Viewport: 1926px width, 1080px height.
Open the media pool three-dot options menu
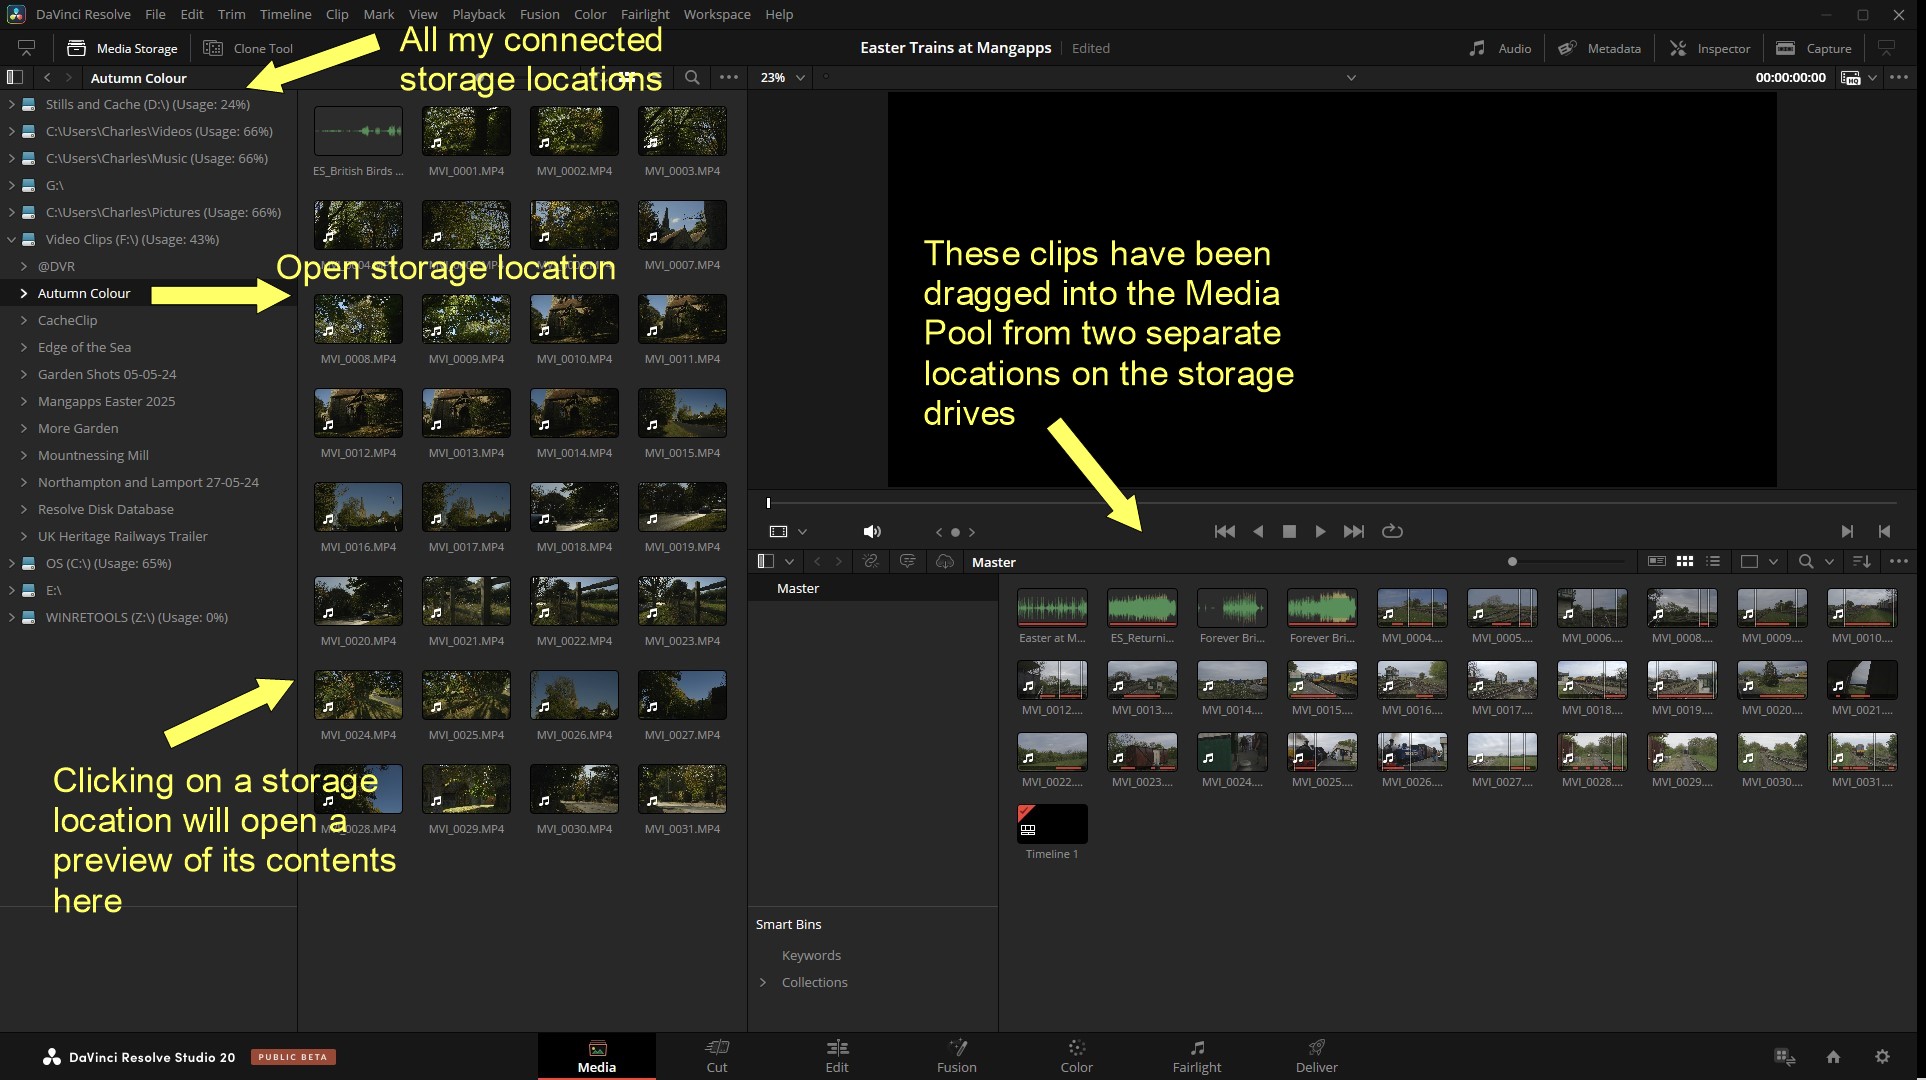click(x=1899, y=562)
